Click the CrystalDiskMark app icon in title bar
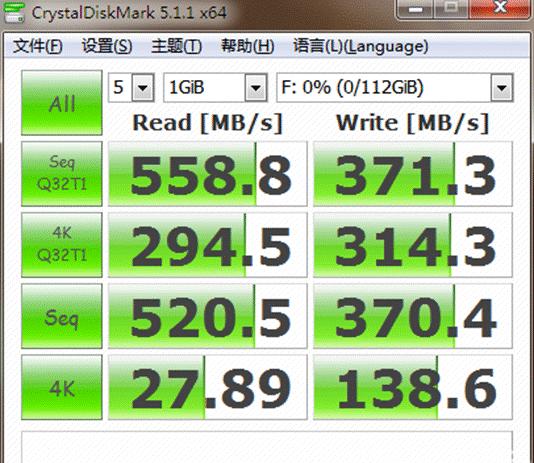Image resolution: width=534 pixels, height=463 pixels. coord(14,12)
